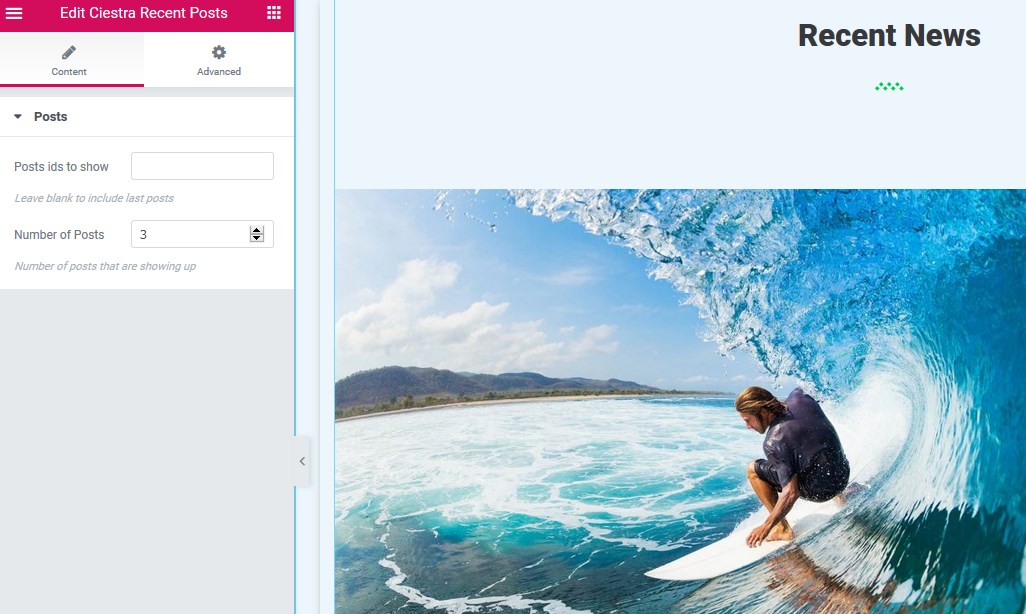Click the 'Leave blank to include last posts' hint
This screenshot has height=614, width=1026.
click(x=94, y=198)
